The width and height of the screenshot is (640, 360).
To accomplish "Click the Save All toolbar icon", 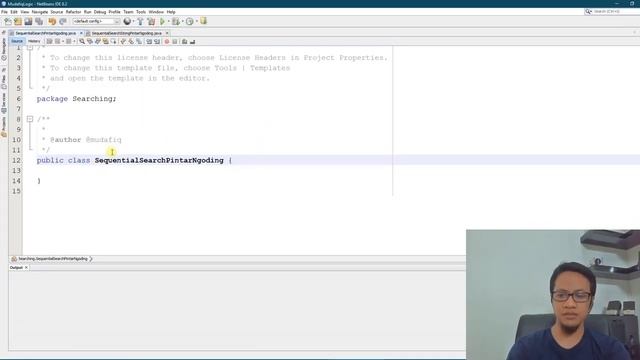I will (x=39, y=21).
